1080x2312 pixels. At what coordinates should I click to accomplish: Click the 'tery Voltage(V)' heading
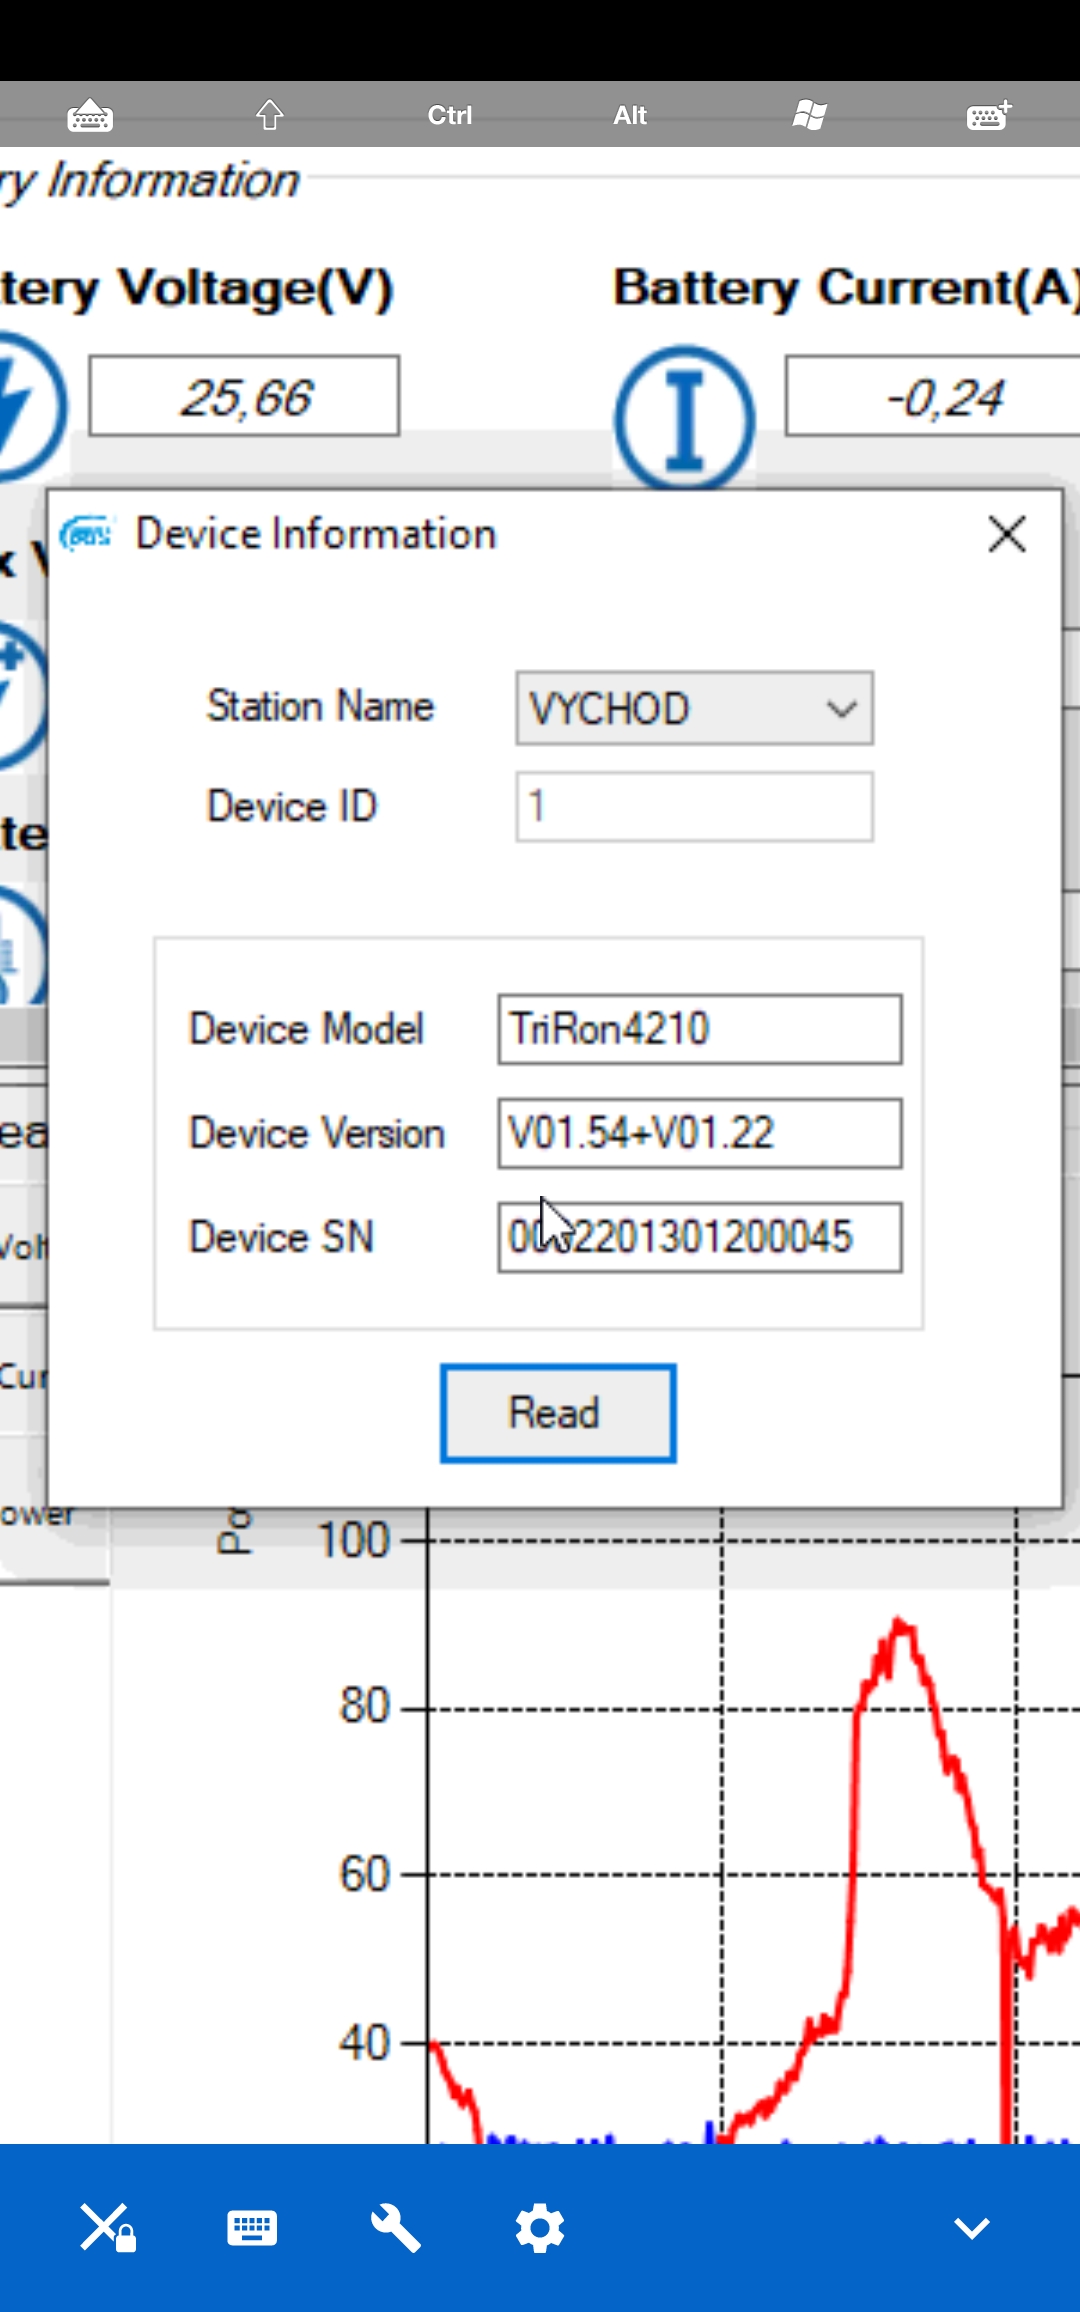coord(197,290)
